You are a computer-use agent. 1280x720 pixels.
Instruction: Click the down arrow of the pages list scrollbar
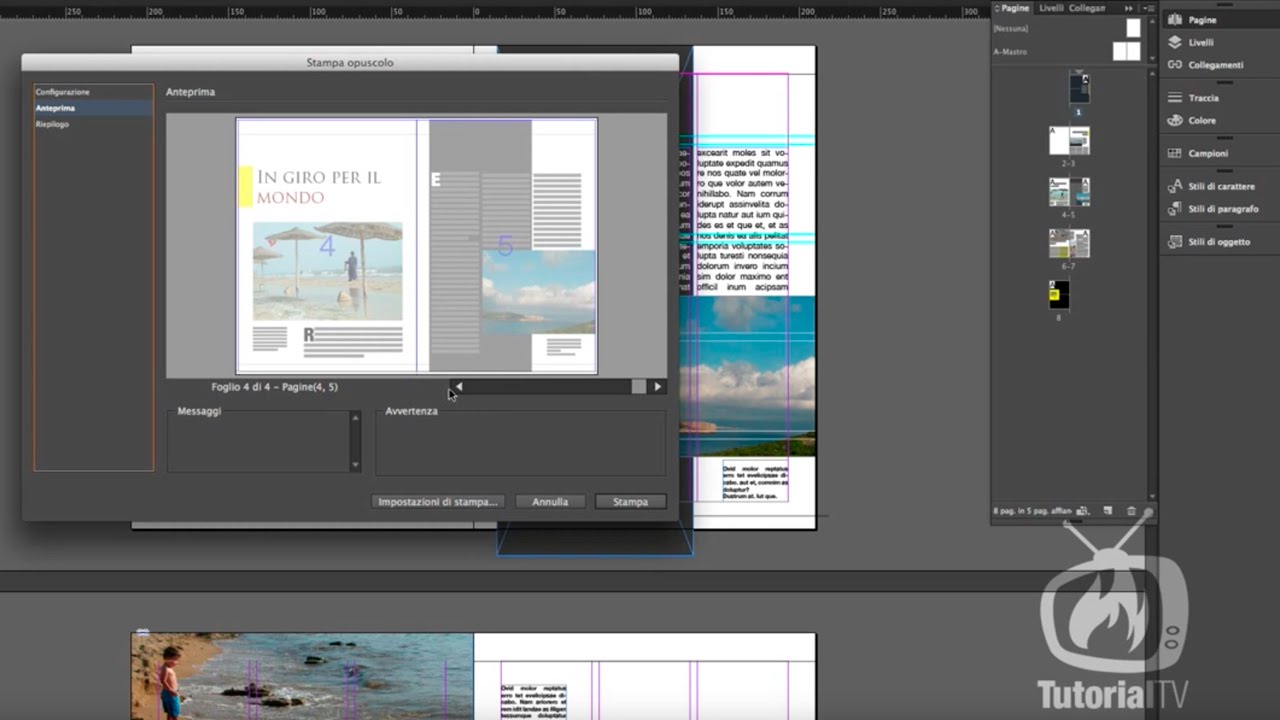(x=1151, y=496)
